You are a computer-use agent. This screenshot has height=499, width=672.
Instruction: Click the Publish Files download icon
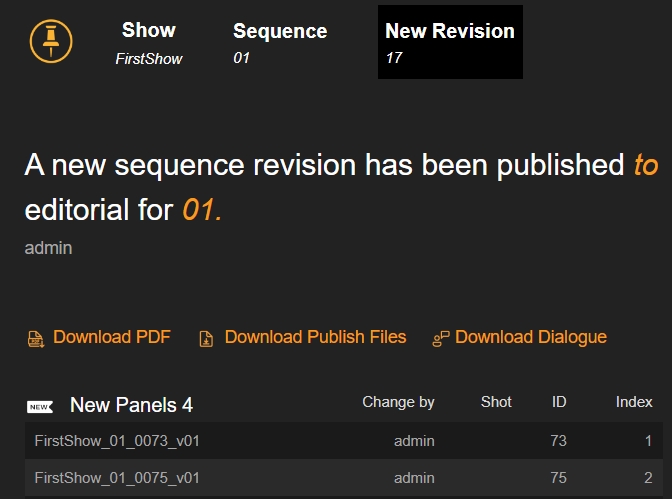[206, 338]
